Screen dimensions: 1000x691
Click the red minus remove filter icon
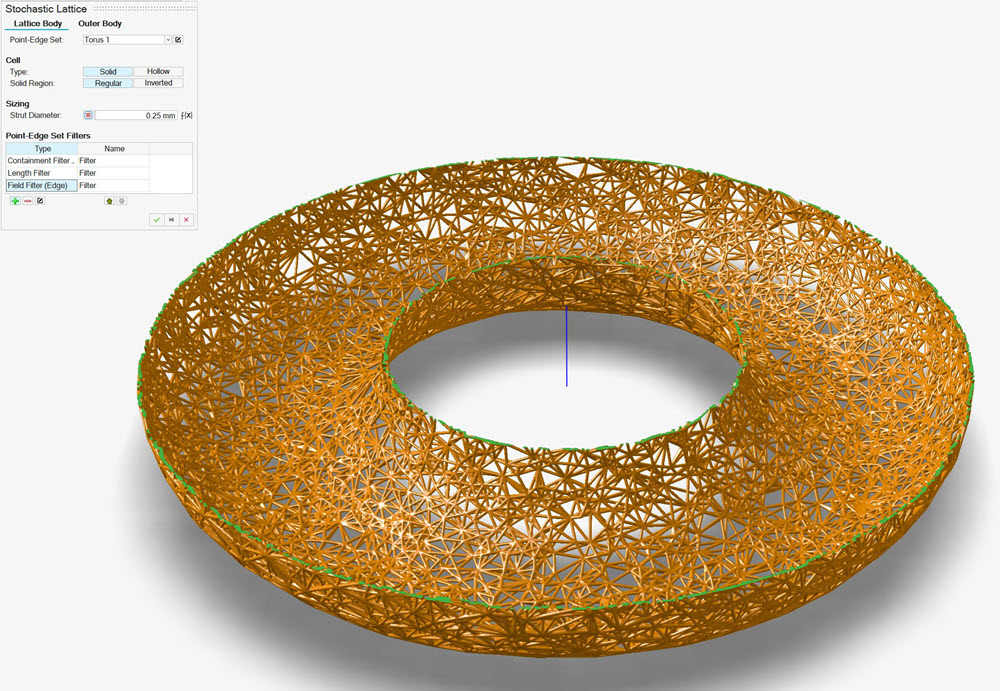pos(28,201)
